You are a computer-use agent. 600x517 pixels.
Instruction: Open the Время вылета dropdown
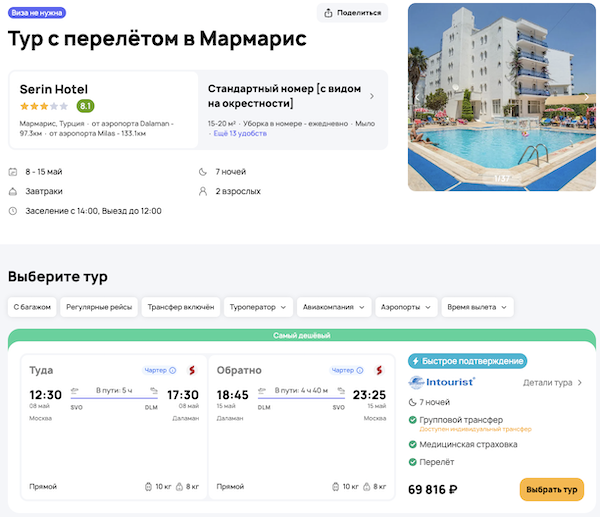477,307
